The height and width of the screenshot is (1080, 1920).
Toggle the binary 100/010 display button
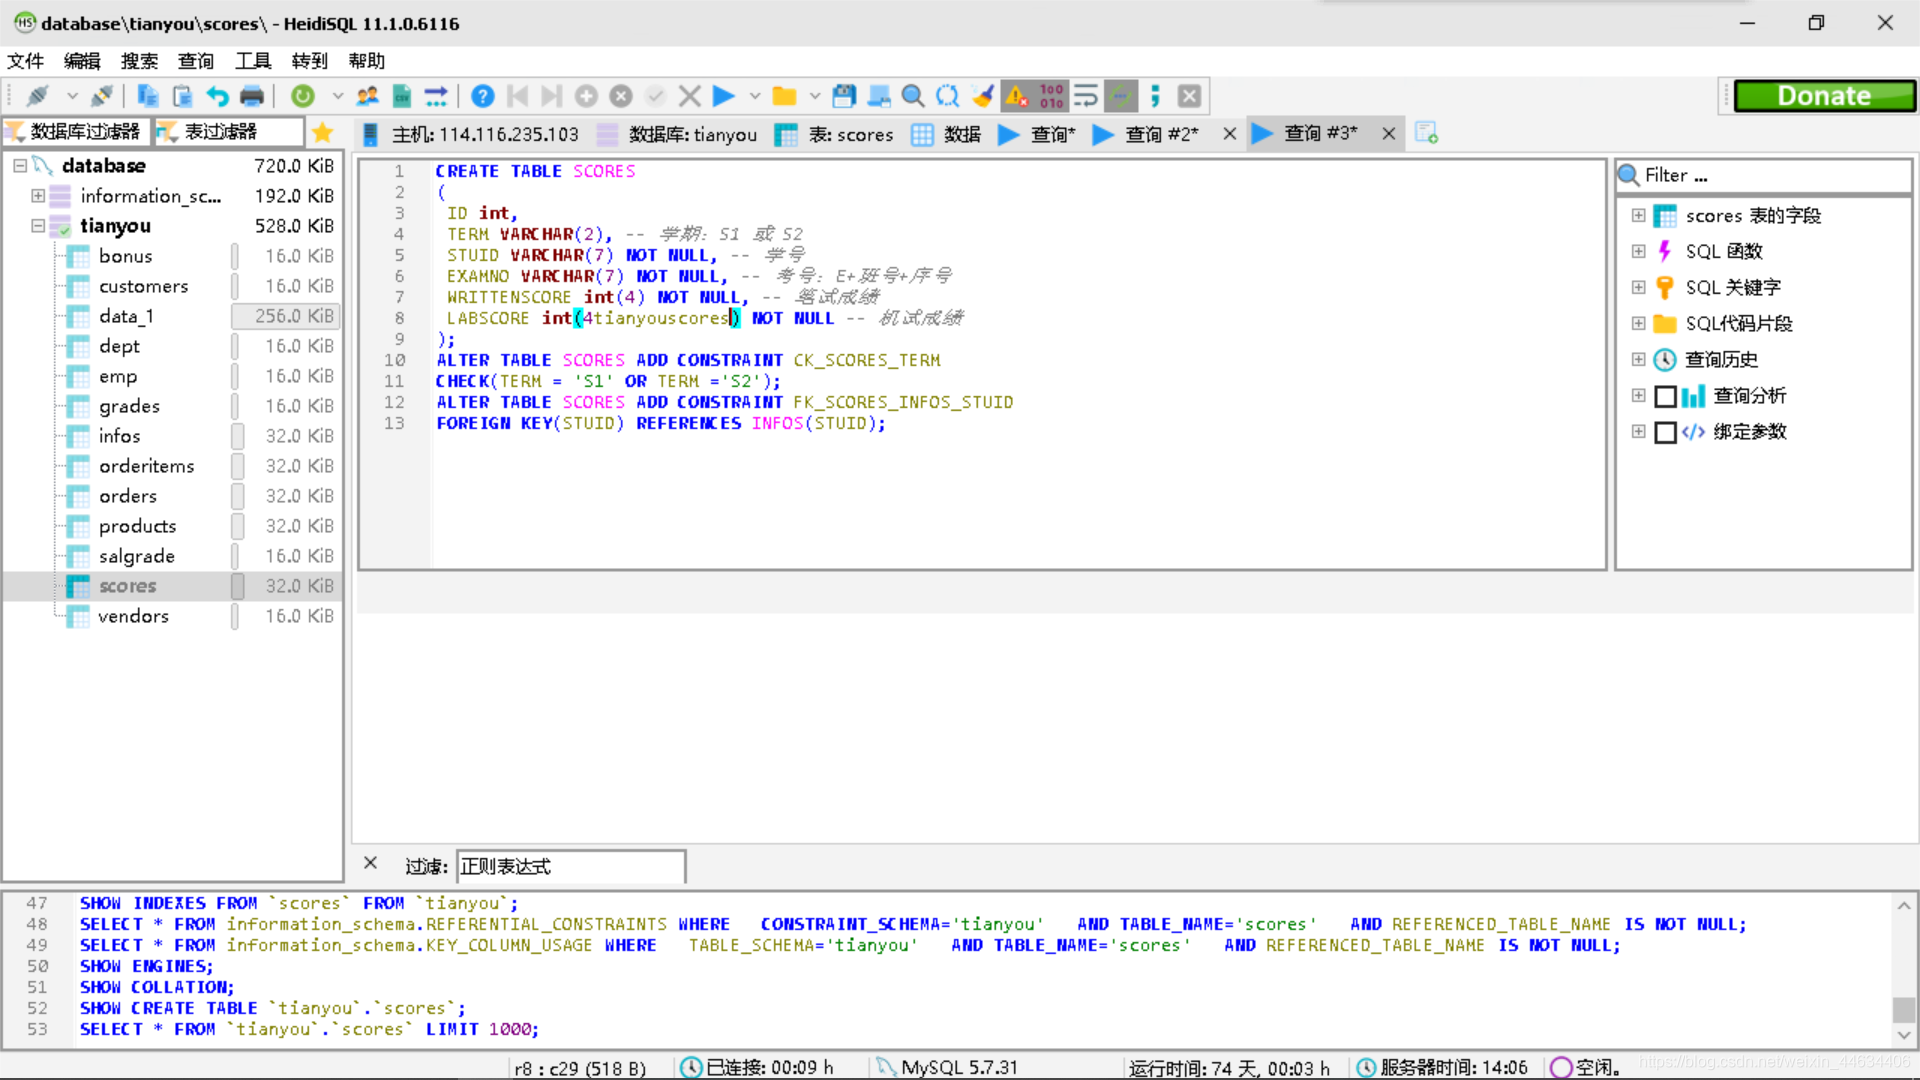click(x=1051, y=96)
